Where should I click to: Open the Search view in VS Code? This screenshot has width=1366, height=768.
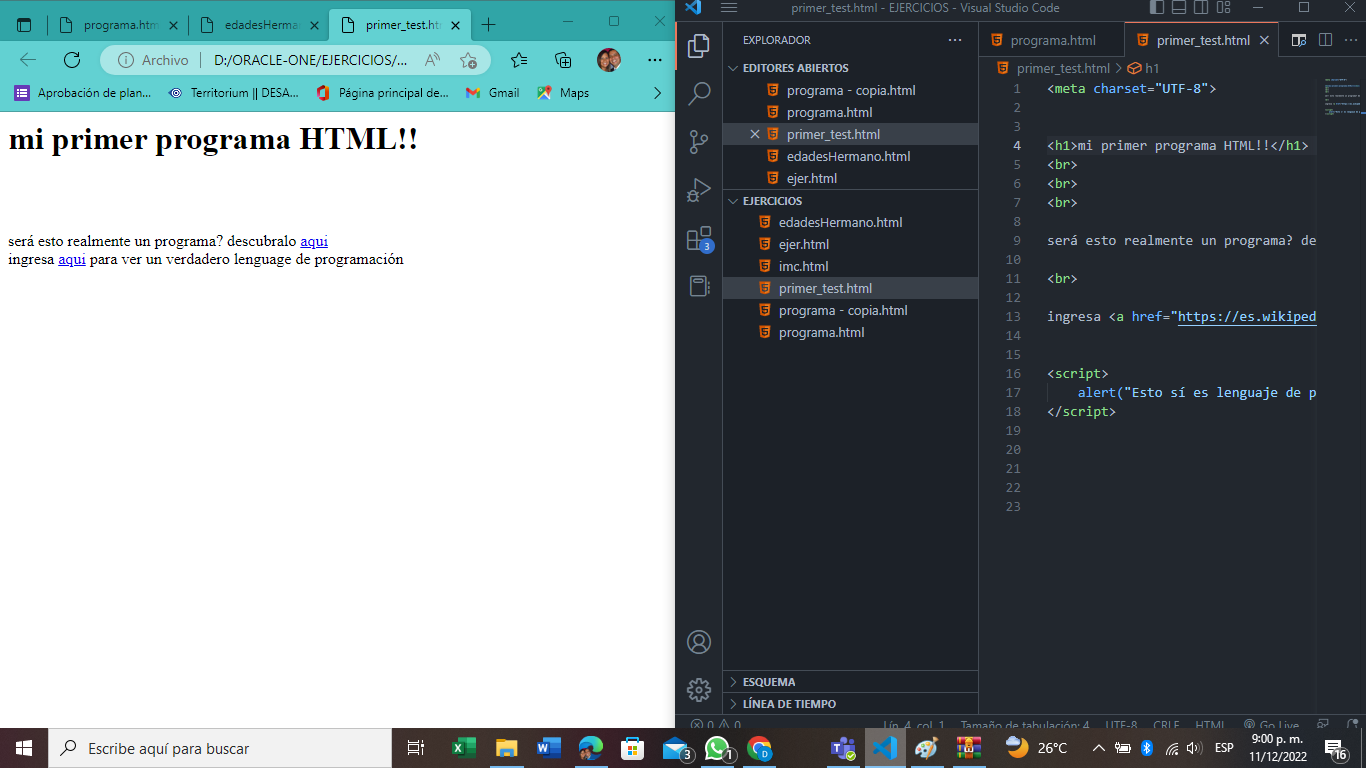coord(699,94)
